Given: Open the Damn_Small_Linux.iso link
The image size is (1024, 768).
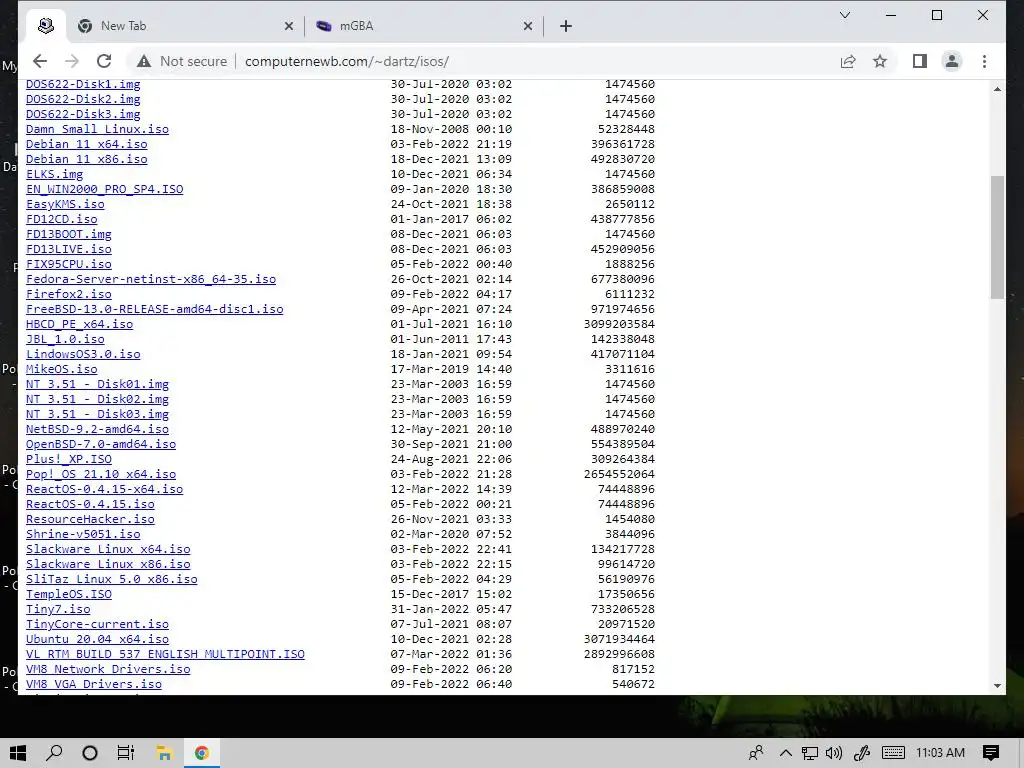Looking at the screenshot, I should click(97, 129).
